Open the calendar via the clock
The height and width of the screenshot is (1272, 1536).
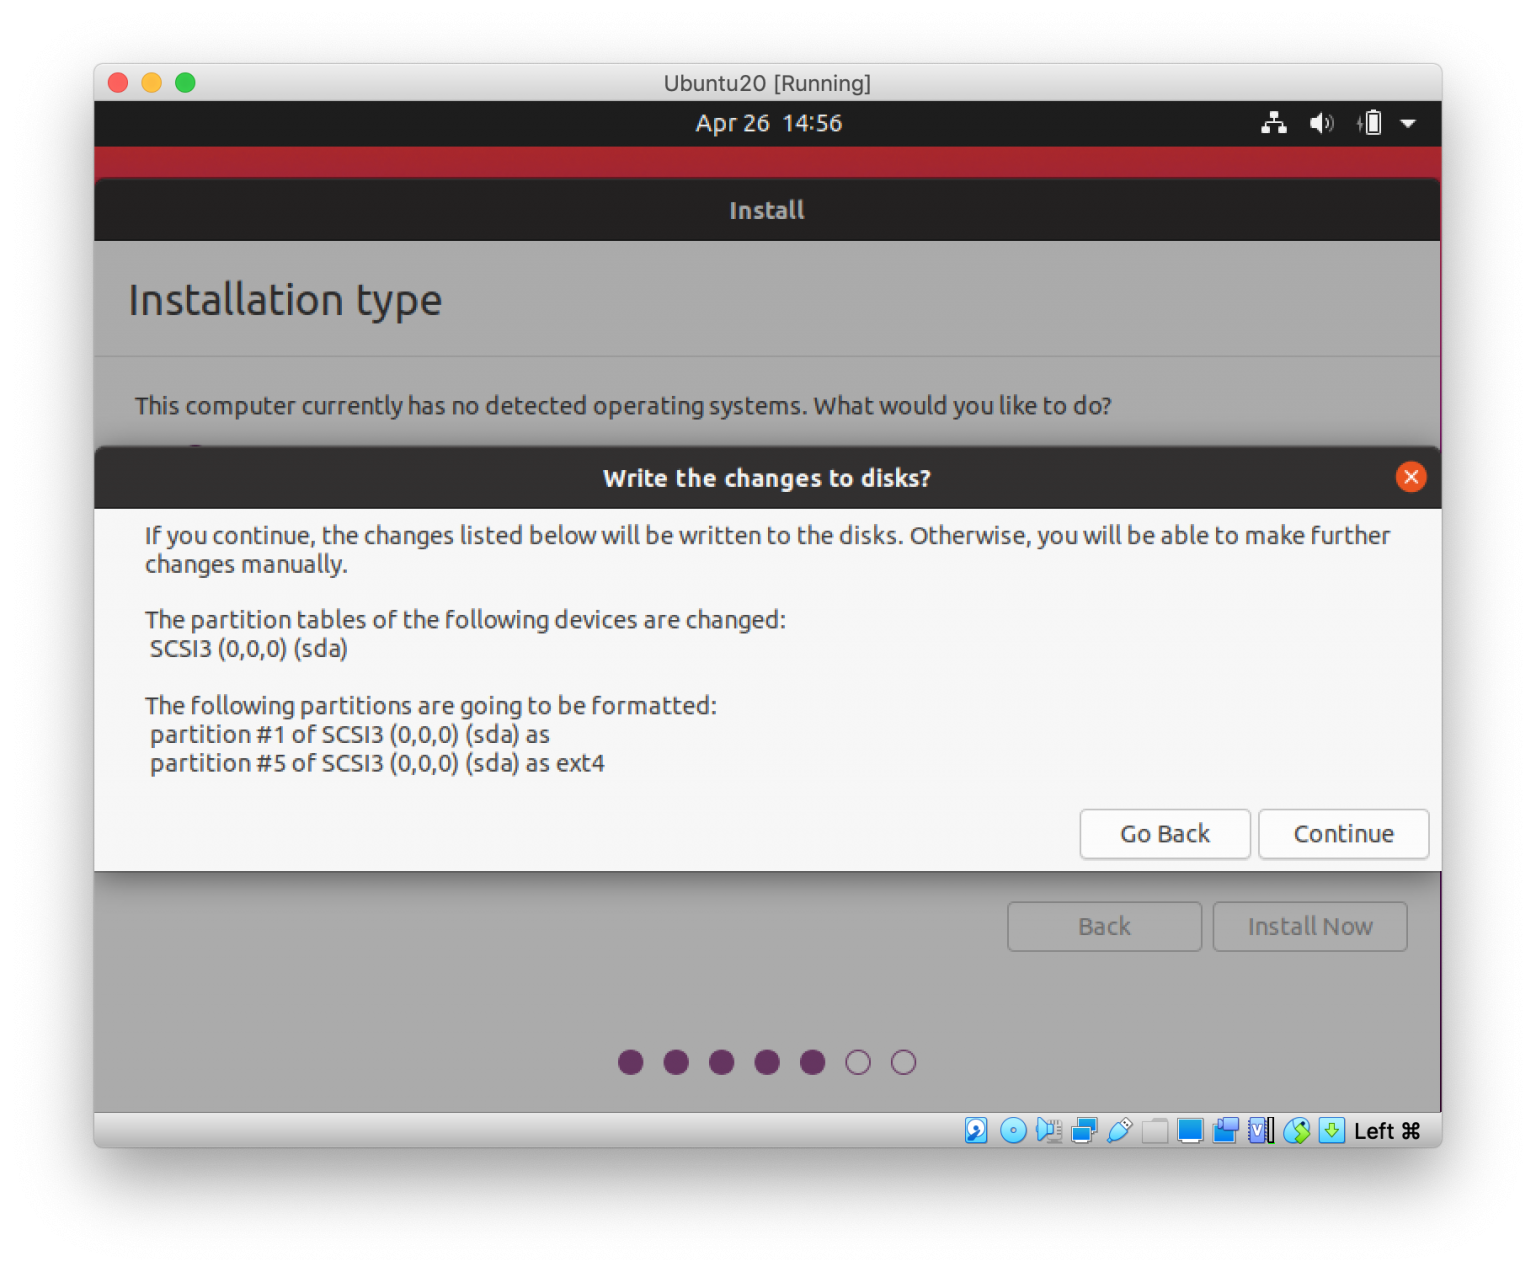click(768, 123)
